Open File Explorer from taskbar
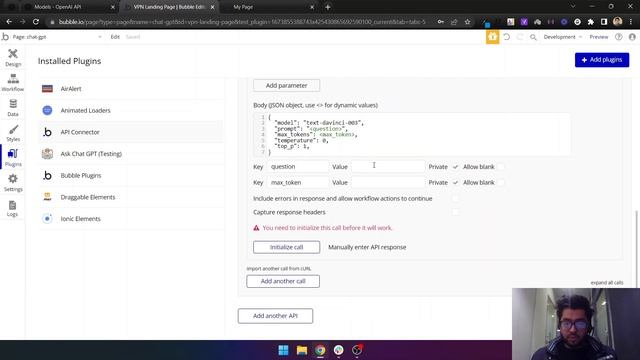Viewport: 640px width, 360px height. 302,350
